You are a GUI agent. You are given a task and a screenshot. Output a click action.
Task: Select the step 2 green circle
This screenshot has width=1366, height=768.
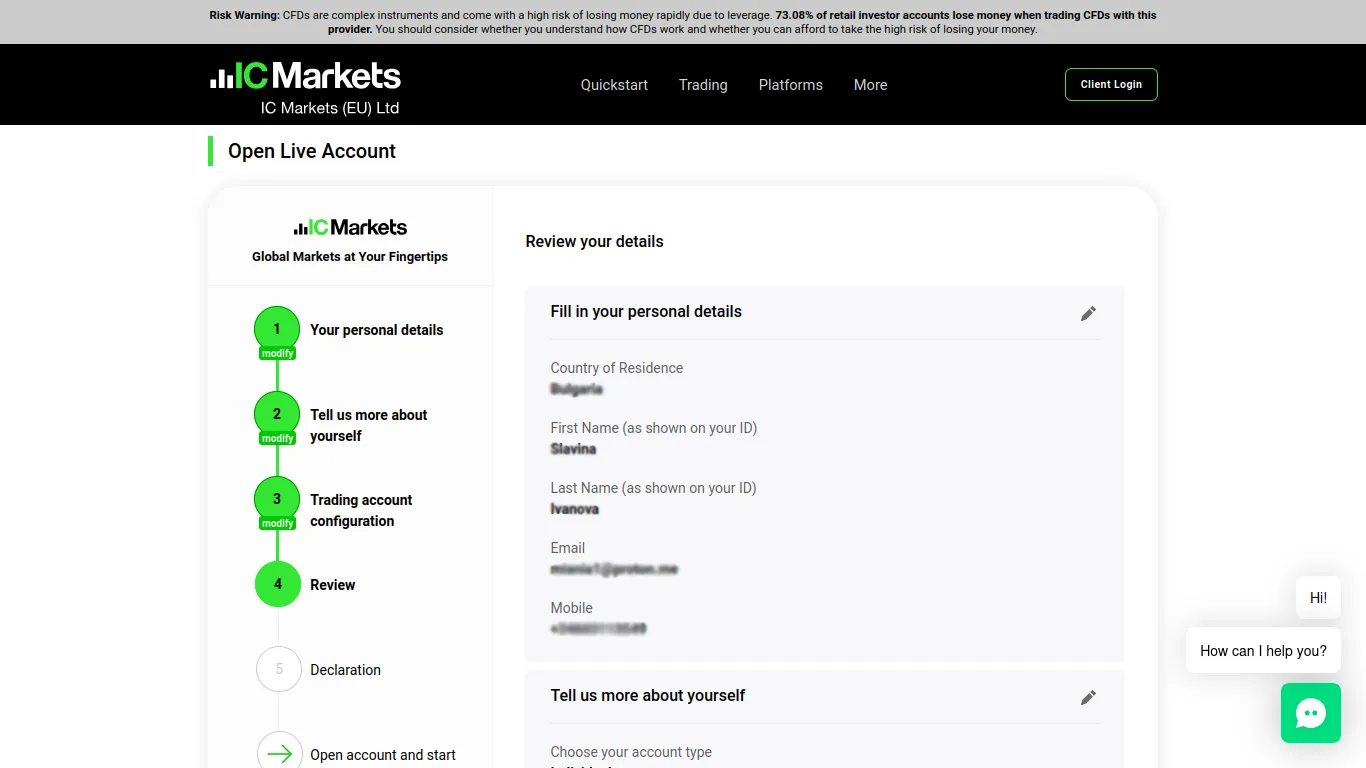click(x=277, y=414)
